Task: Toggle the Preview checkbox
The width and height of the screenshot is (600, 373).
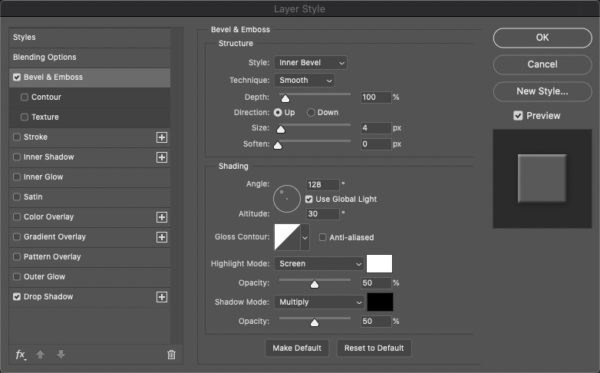Action: click(518, 116)
